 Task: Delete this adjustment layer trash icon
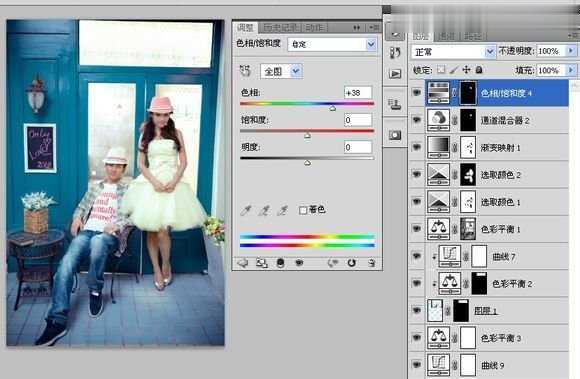371,263
